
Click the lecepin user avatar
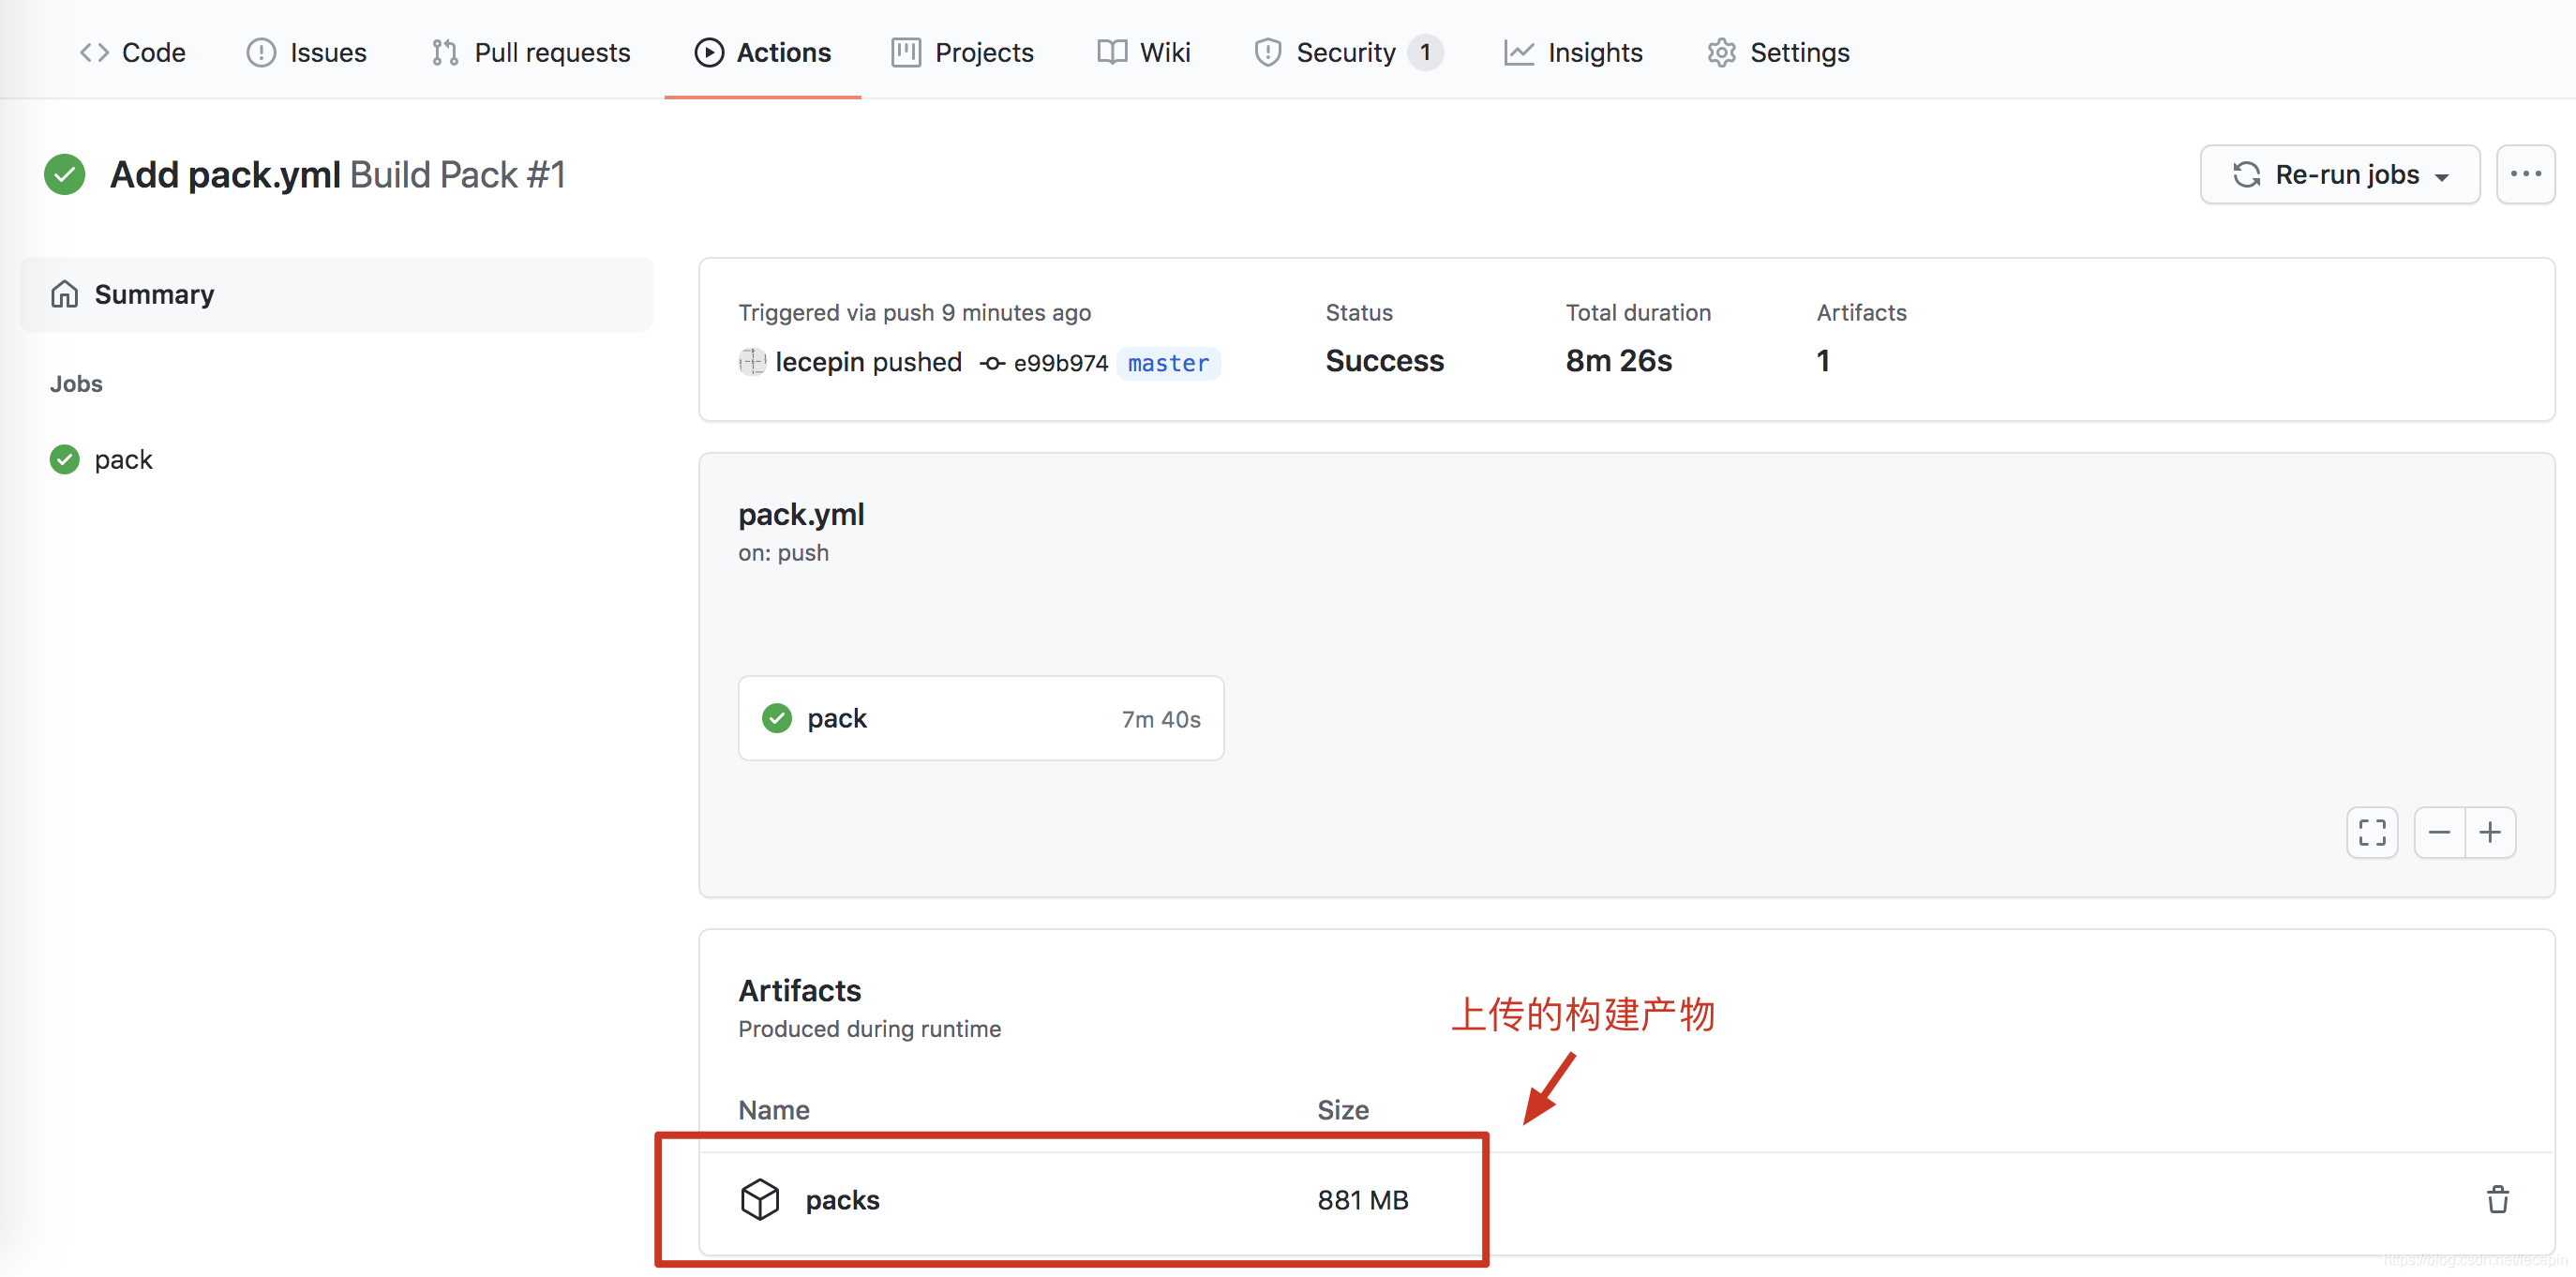coord(752,362)
